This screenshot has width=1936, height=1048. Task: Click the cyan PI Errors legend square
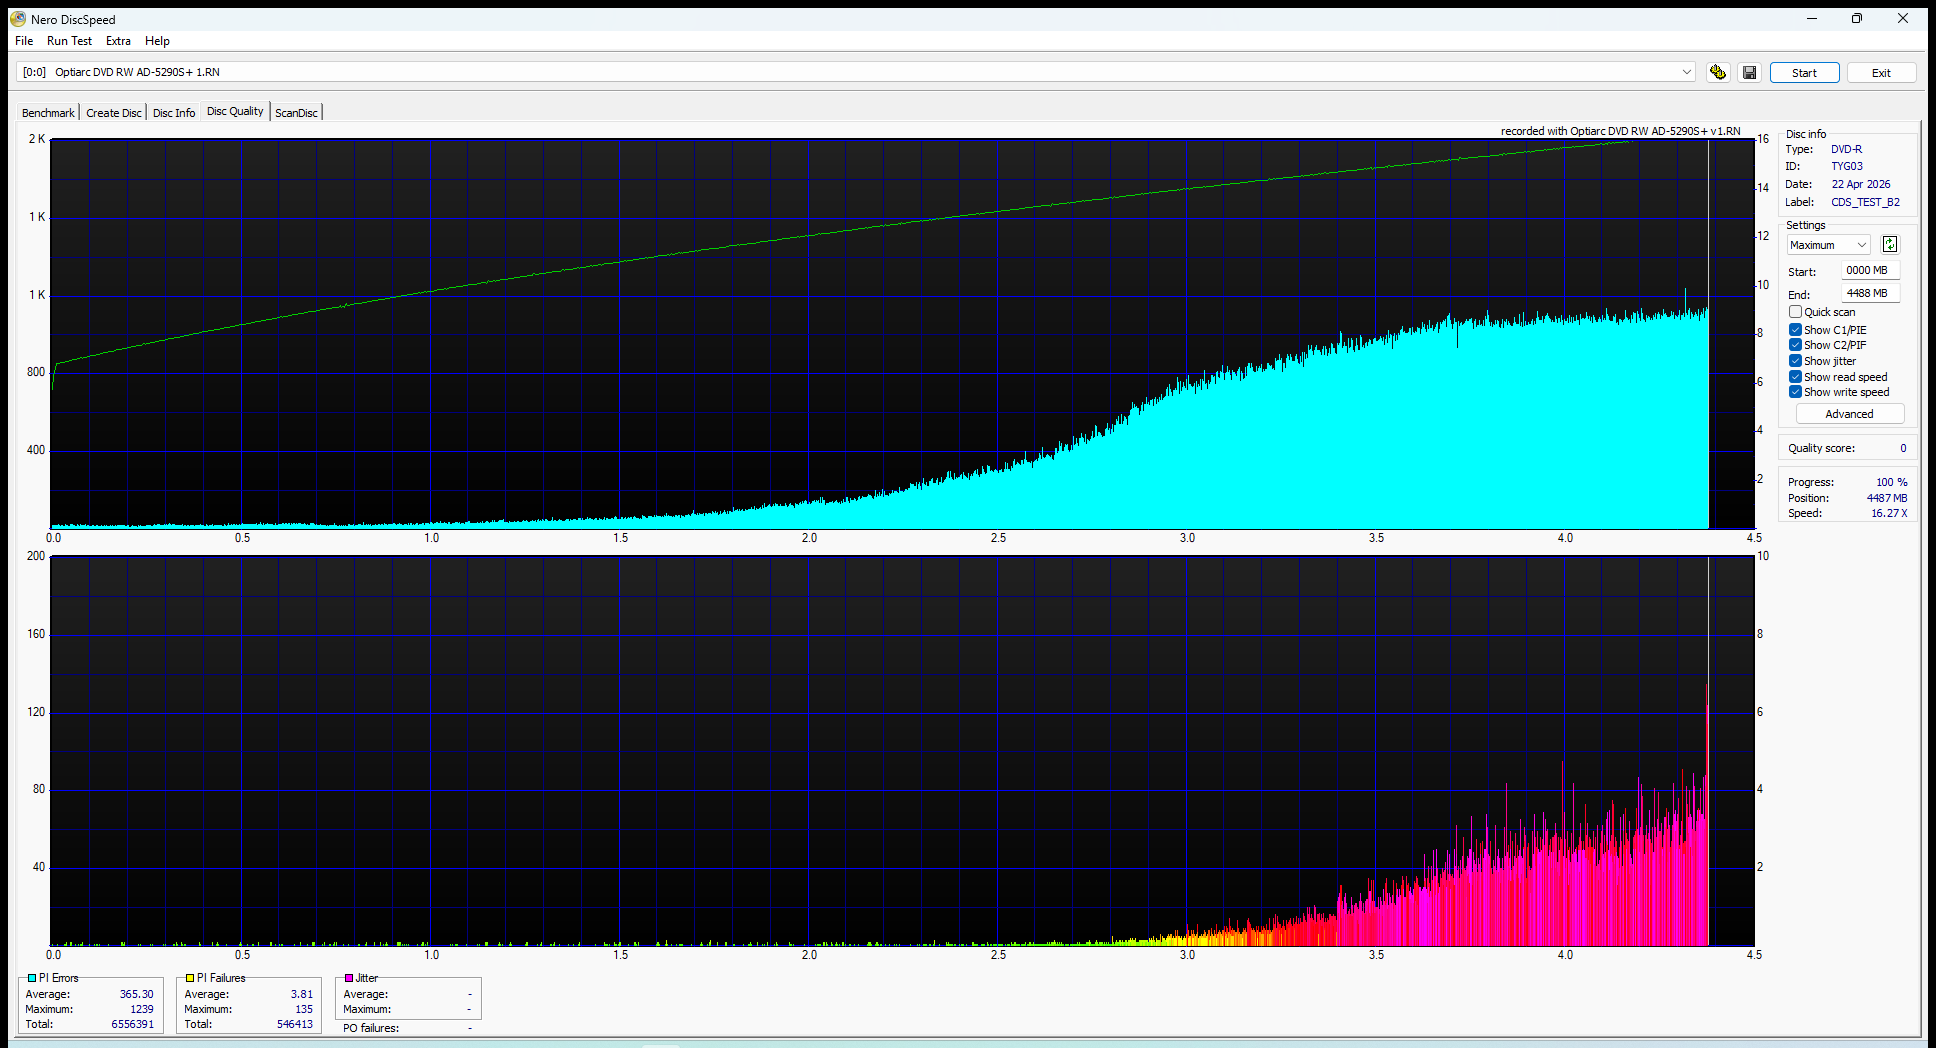click(x=32, y=978)
